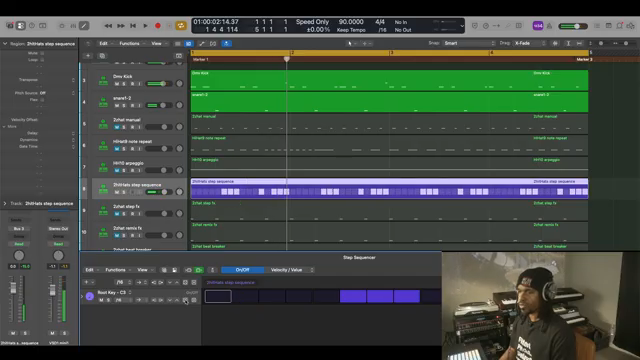
Task: Open the Velocity / Value dropdown
Action: [289, 270]
